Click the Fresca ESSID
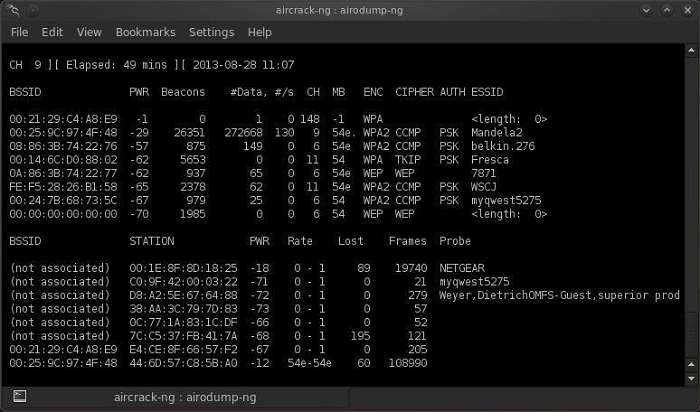The width and height of the screenshot is (700, 412). click(490, 160)
